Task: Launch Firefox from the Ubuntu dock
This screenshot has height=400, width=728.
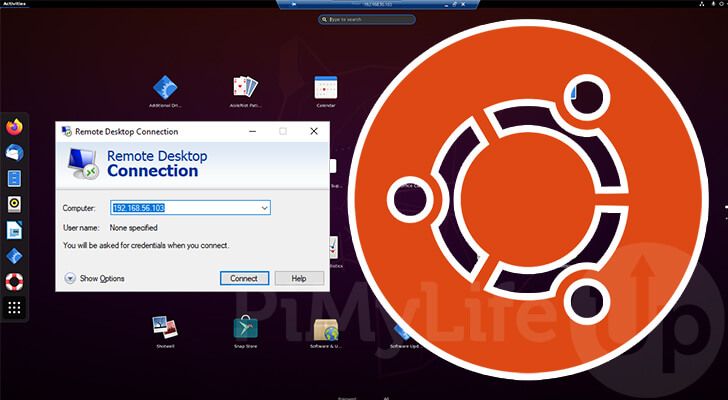Action: [14, 126]
